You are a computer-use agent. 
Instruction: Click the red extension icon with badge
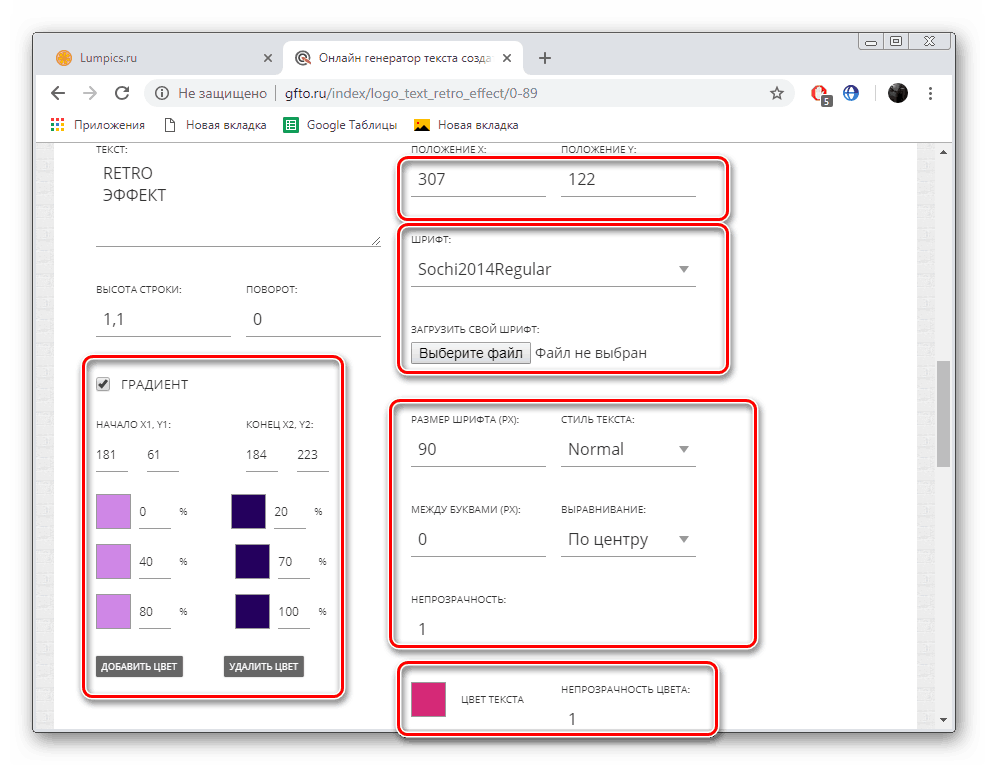tap(820, 95)
